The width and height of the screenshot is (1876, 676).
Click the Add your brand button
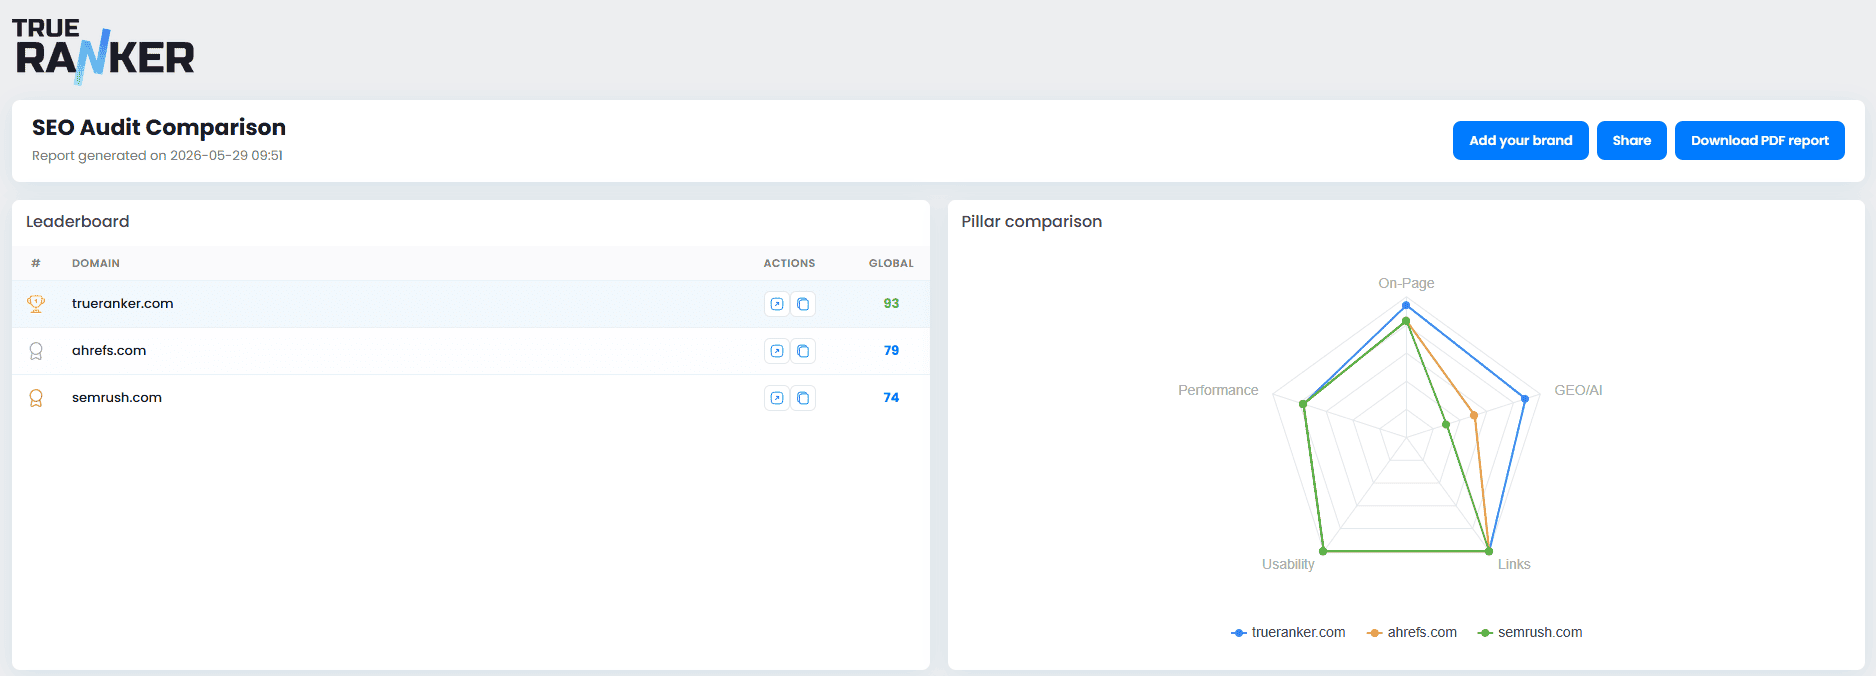point(1520,140)
